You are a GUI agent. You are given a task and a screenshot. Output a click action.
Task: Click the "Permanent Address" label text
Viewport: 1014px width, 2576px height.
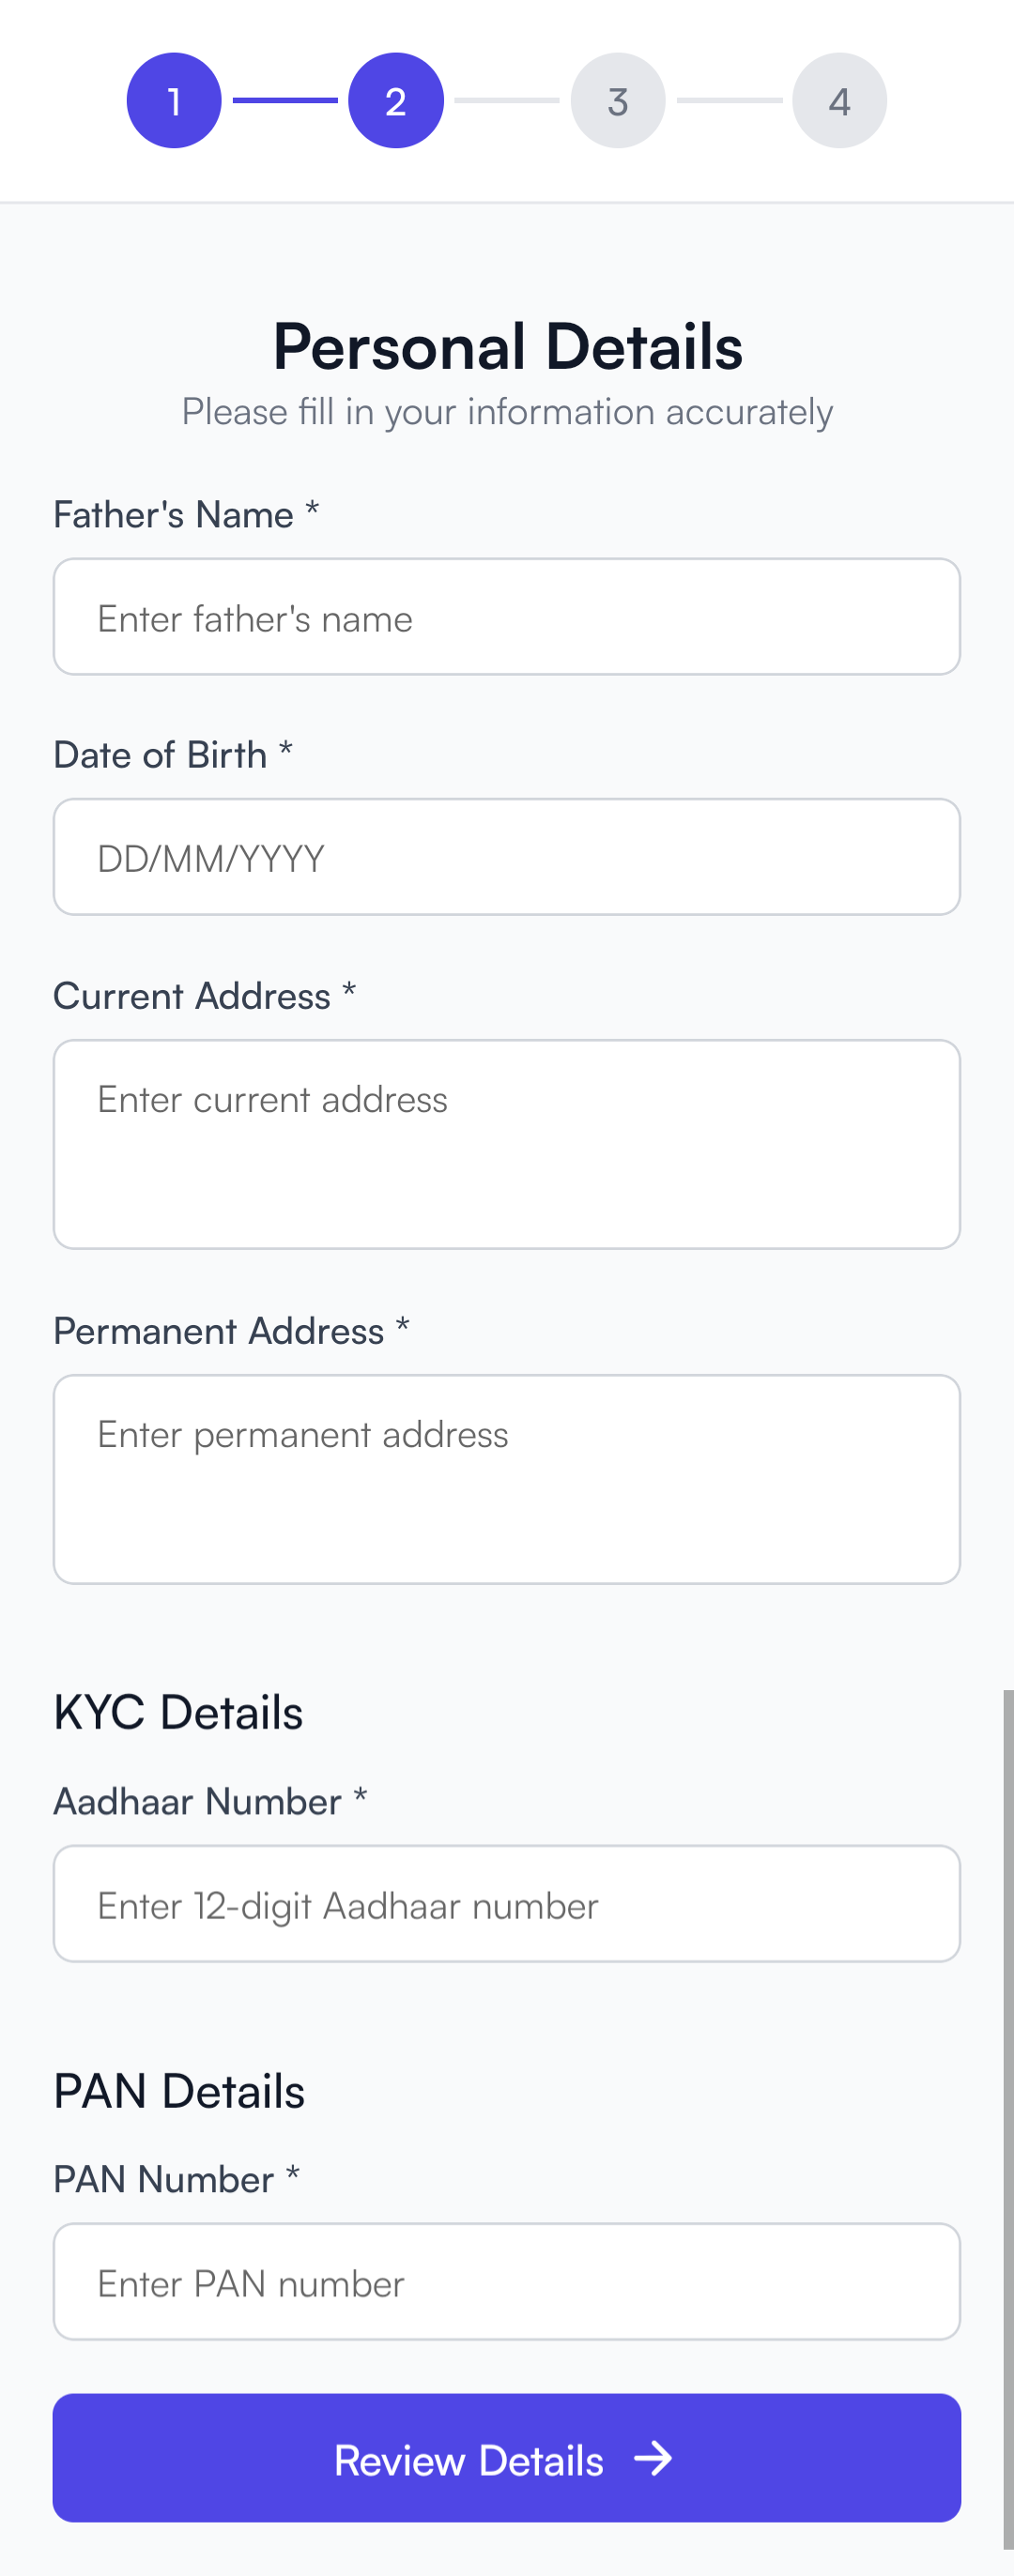click(219, 1331)
